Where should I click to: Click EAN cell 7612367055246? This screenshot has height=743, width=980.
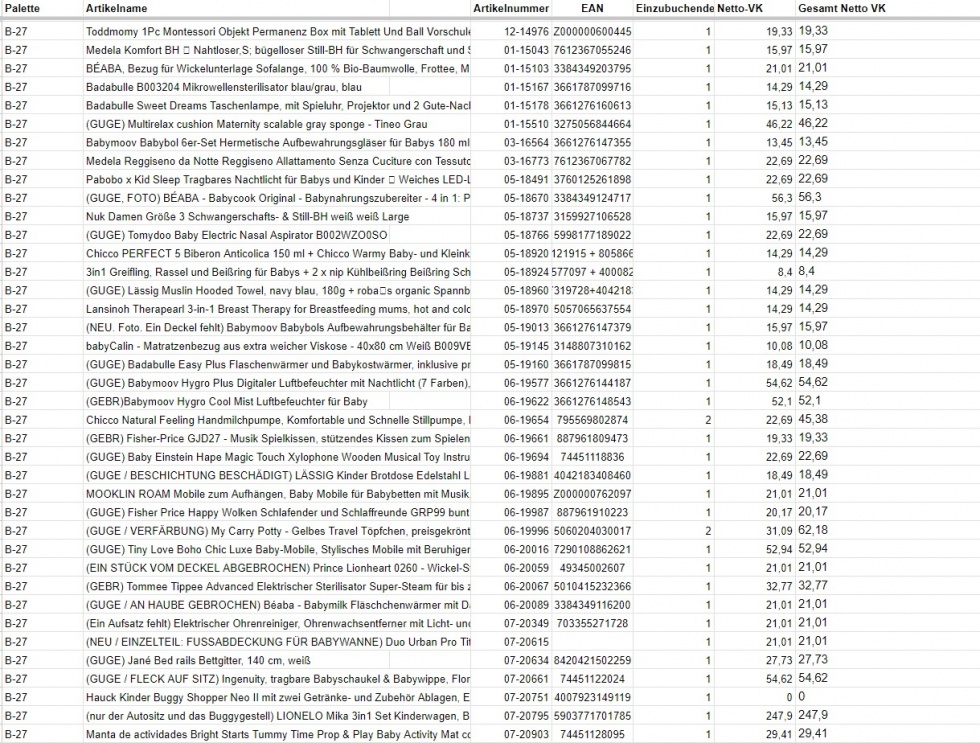[592, 50]
